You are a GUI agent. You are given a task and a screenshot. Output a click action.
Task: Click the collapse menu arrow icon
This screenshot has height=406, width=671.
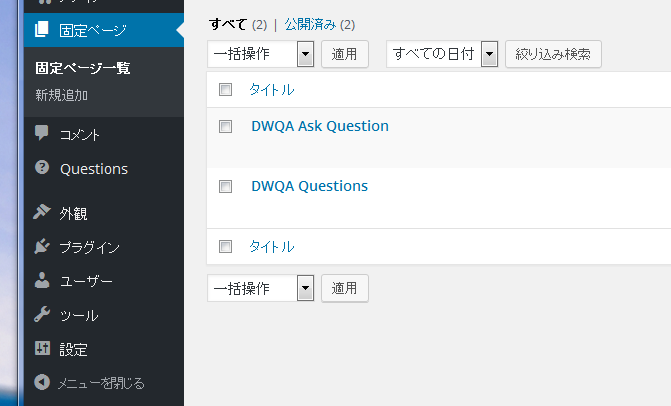pyautogui.click(x=42, y=382)
